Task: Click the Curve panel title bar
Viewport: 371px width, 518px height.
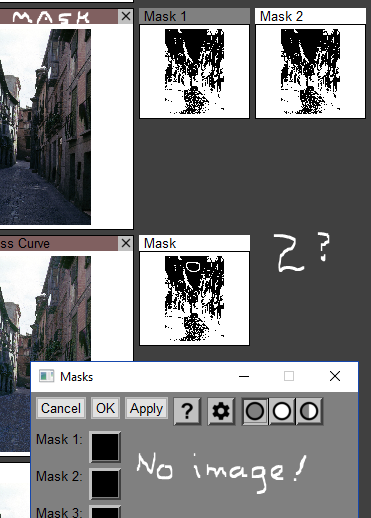Action: (x=59, y=243)
